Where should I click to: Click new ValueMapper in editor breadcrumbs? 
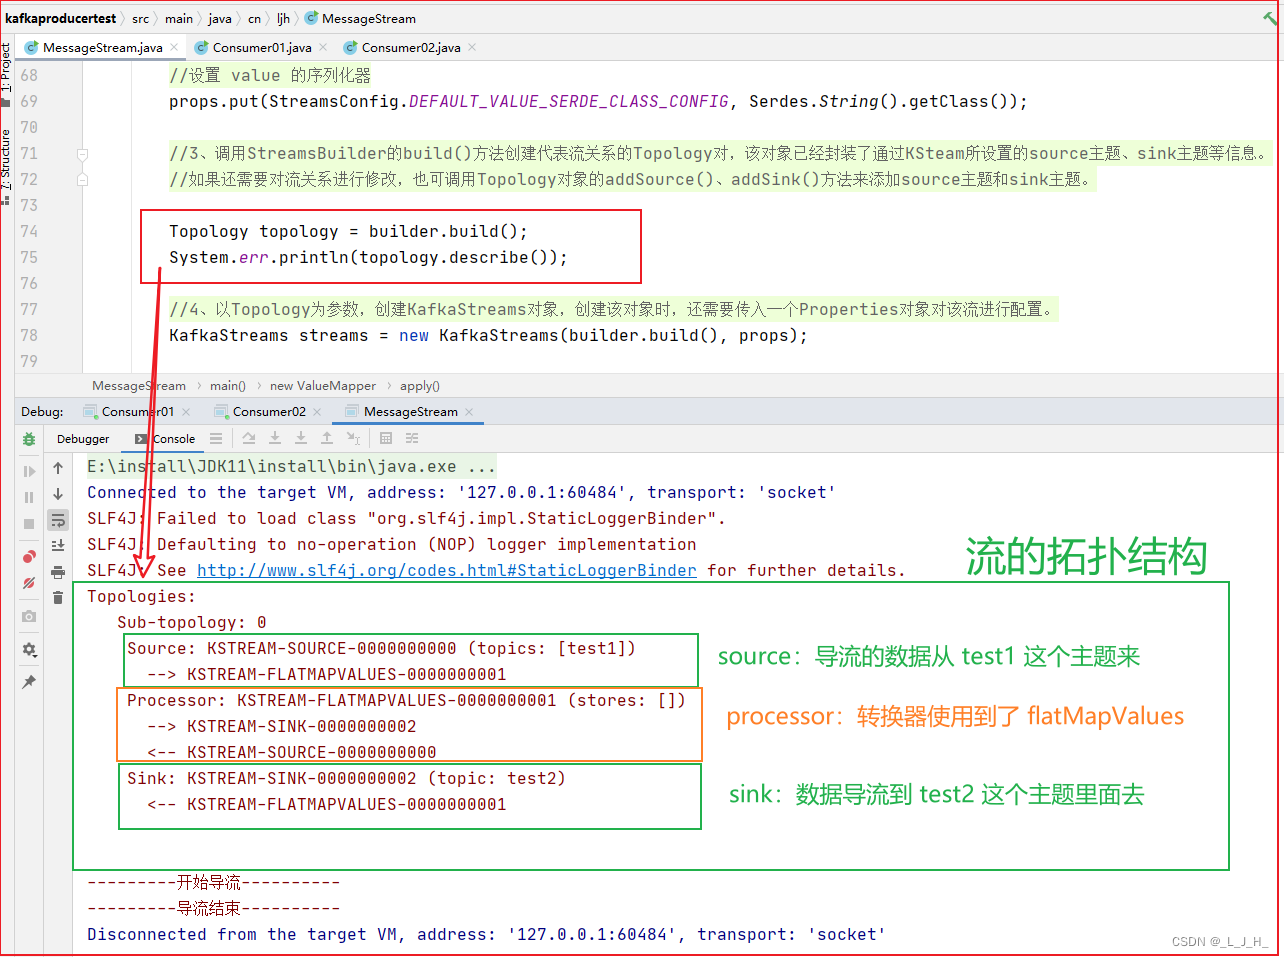click(323, 386)
